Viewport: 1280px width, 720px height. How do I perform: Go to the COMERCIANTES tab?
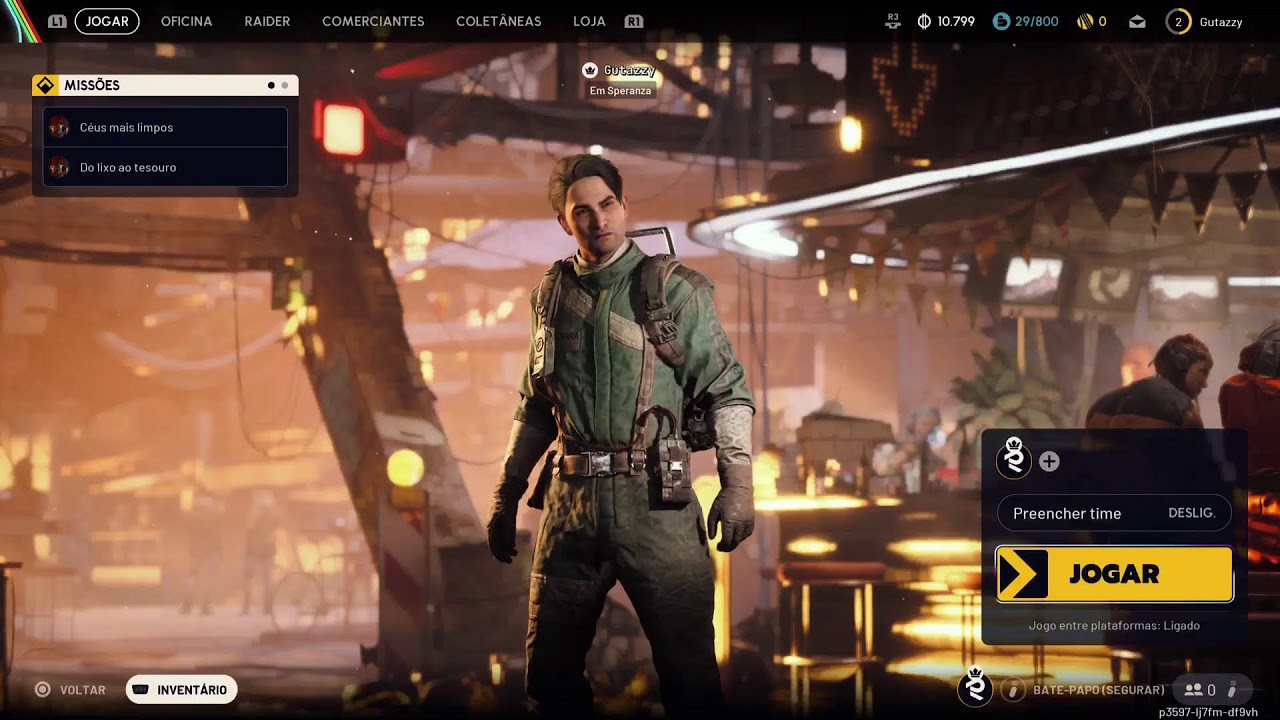[373, 21]
